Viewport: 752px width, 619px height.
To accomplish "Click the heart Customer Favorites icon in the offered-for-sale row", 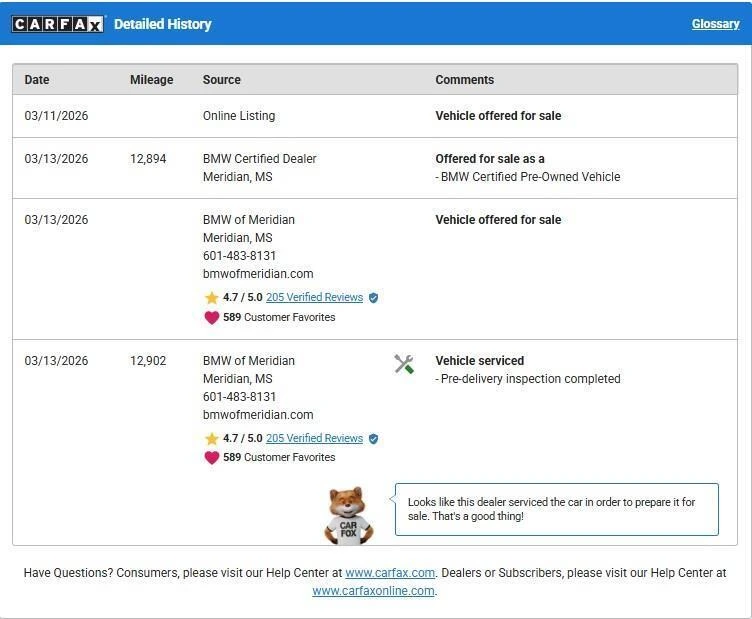I will click(211, 317).
